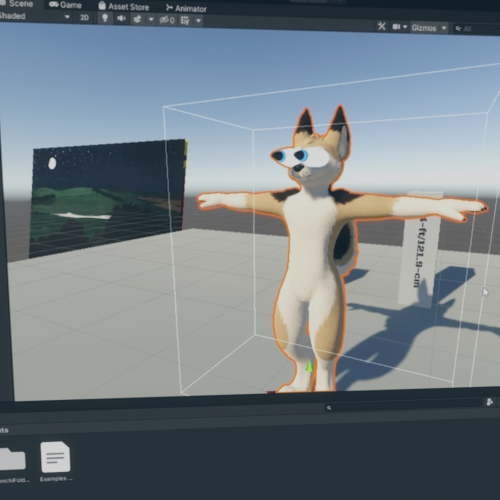Toggle scene lighting lightbulb icon
500x500 pixels.
point(105,18)
